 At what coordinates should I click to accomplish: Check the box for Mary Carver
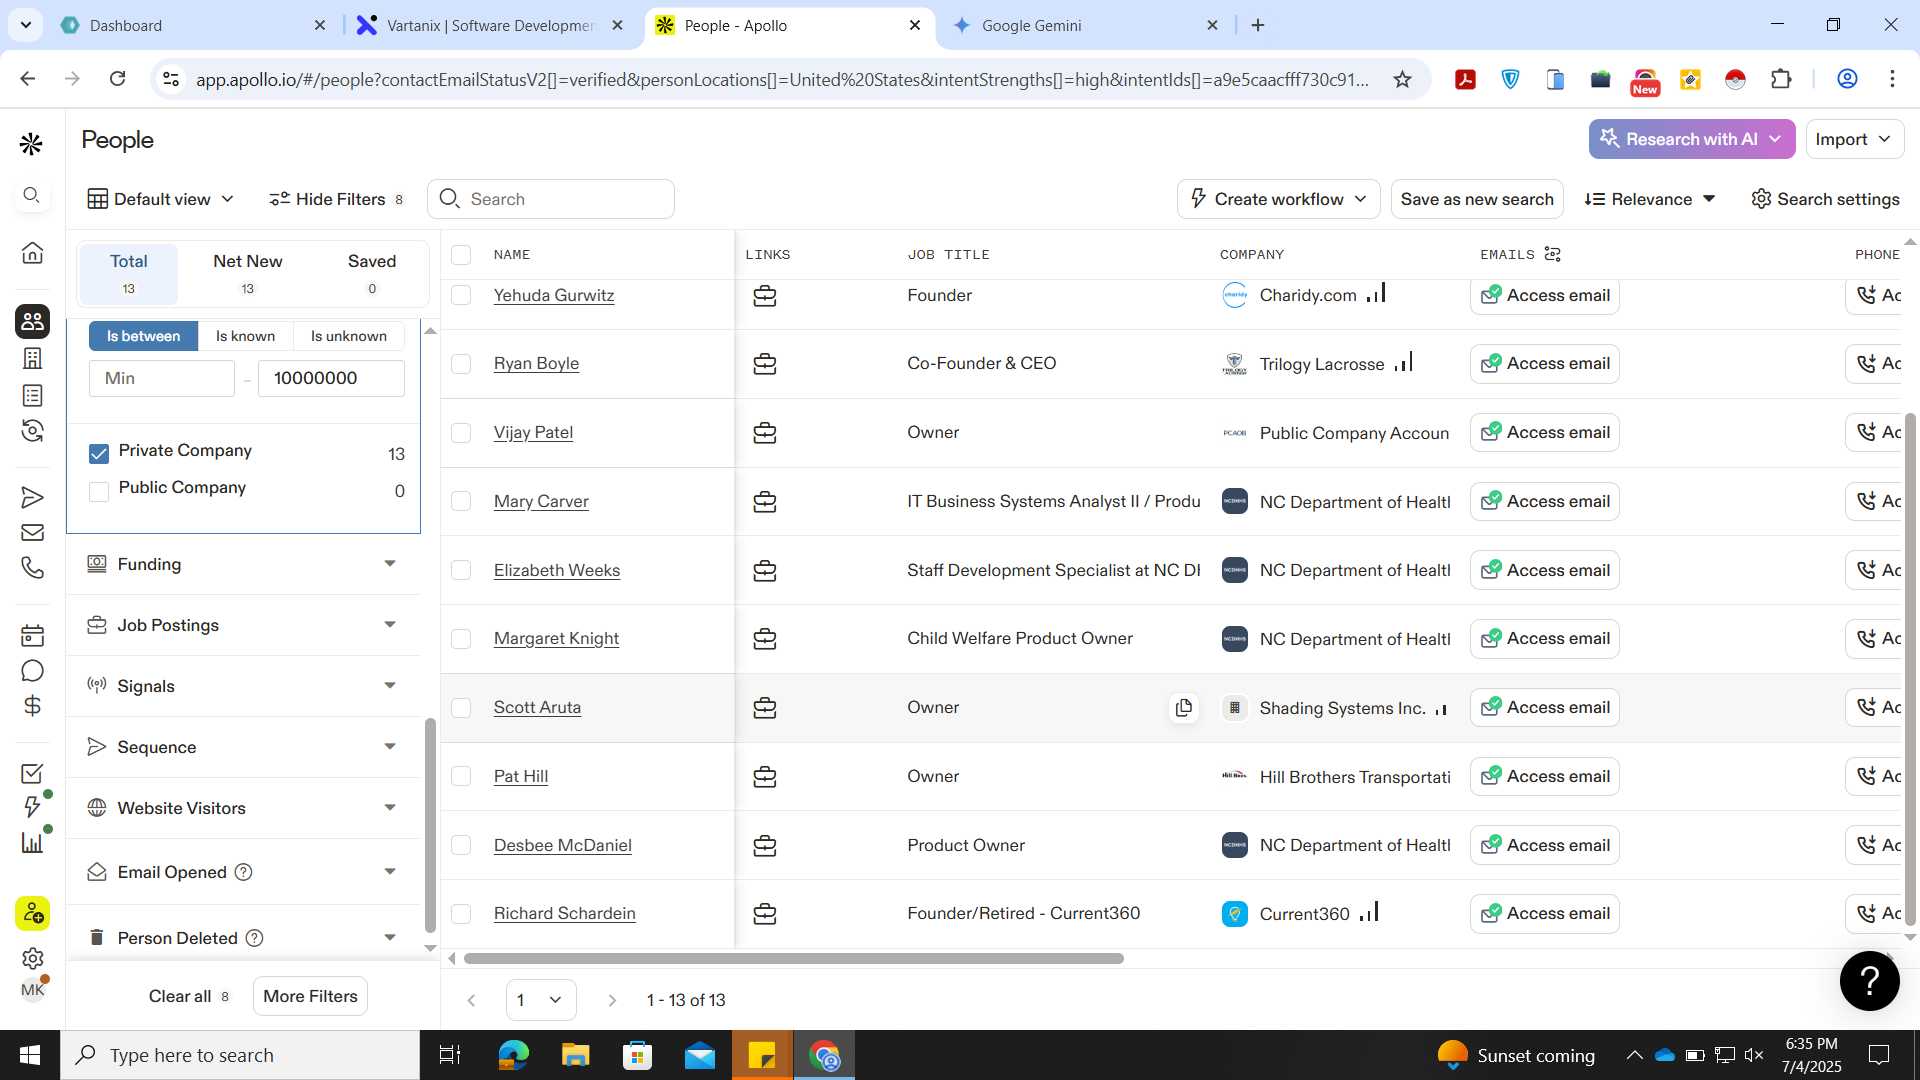tap(461, 501)
